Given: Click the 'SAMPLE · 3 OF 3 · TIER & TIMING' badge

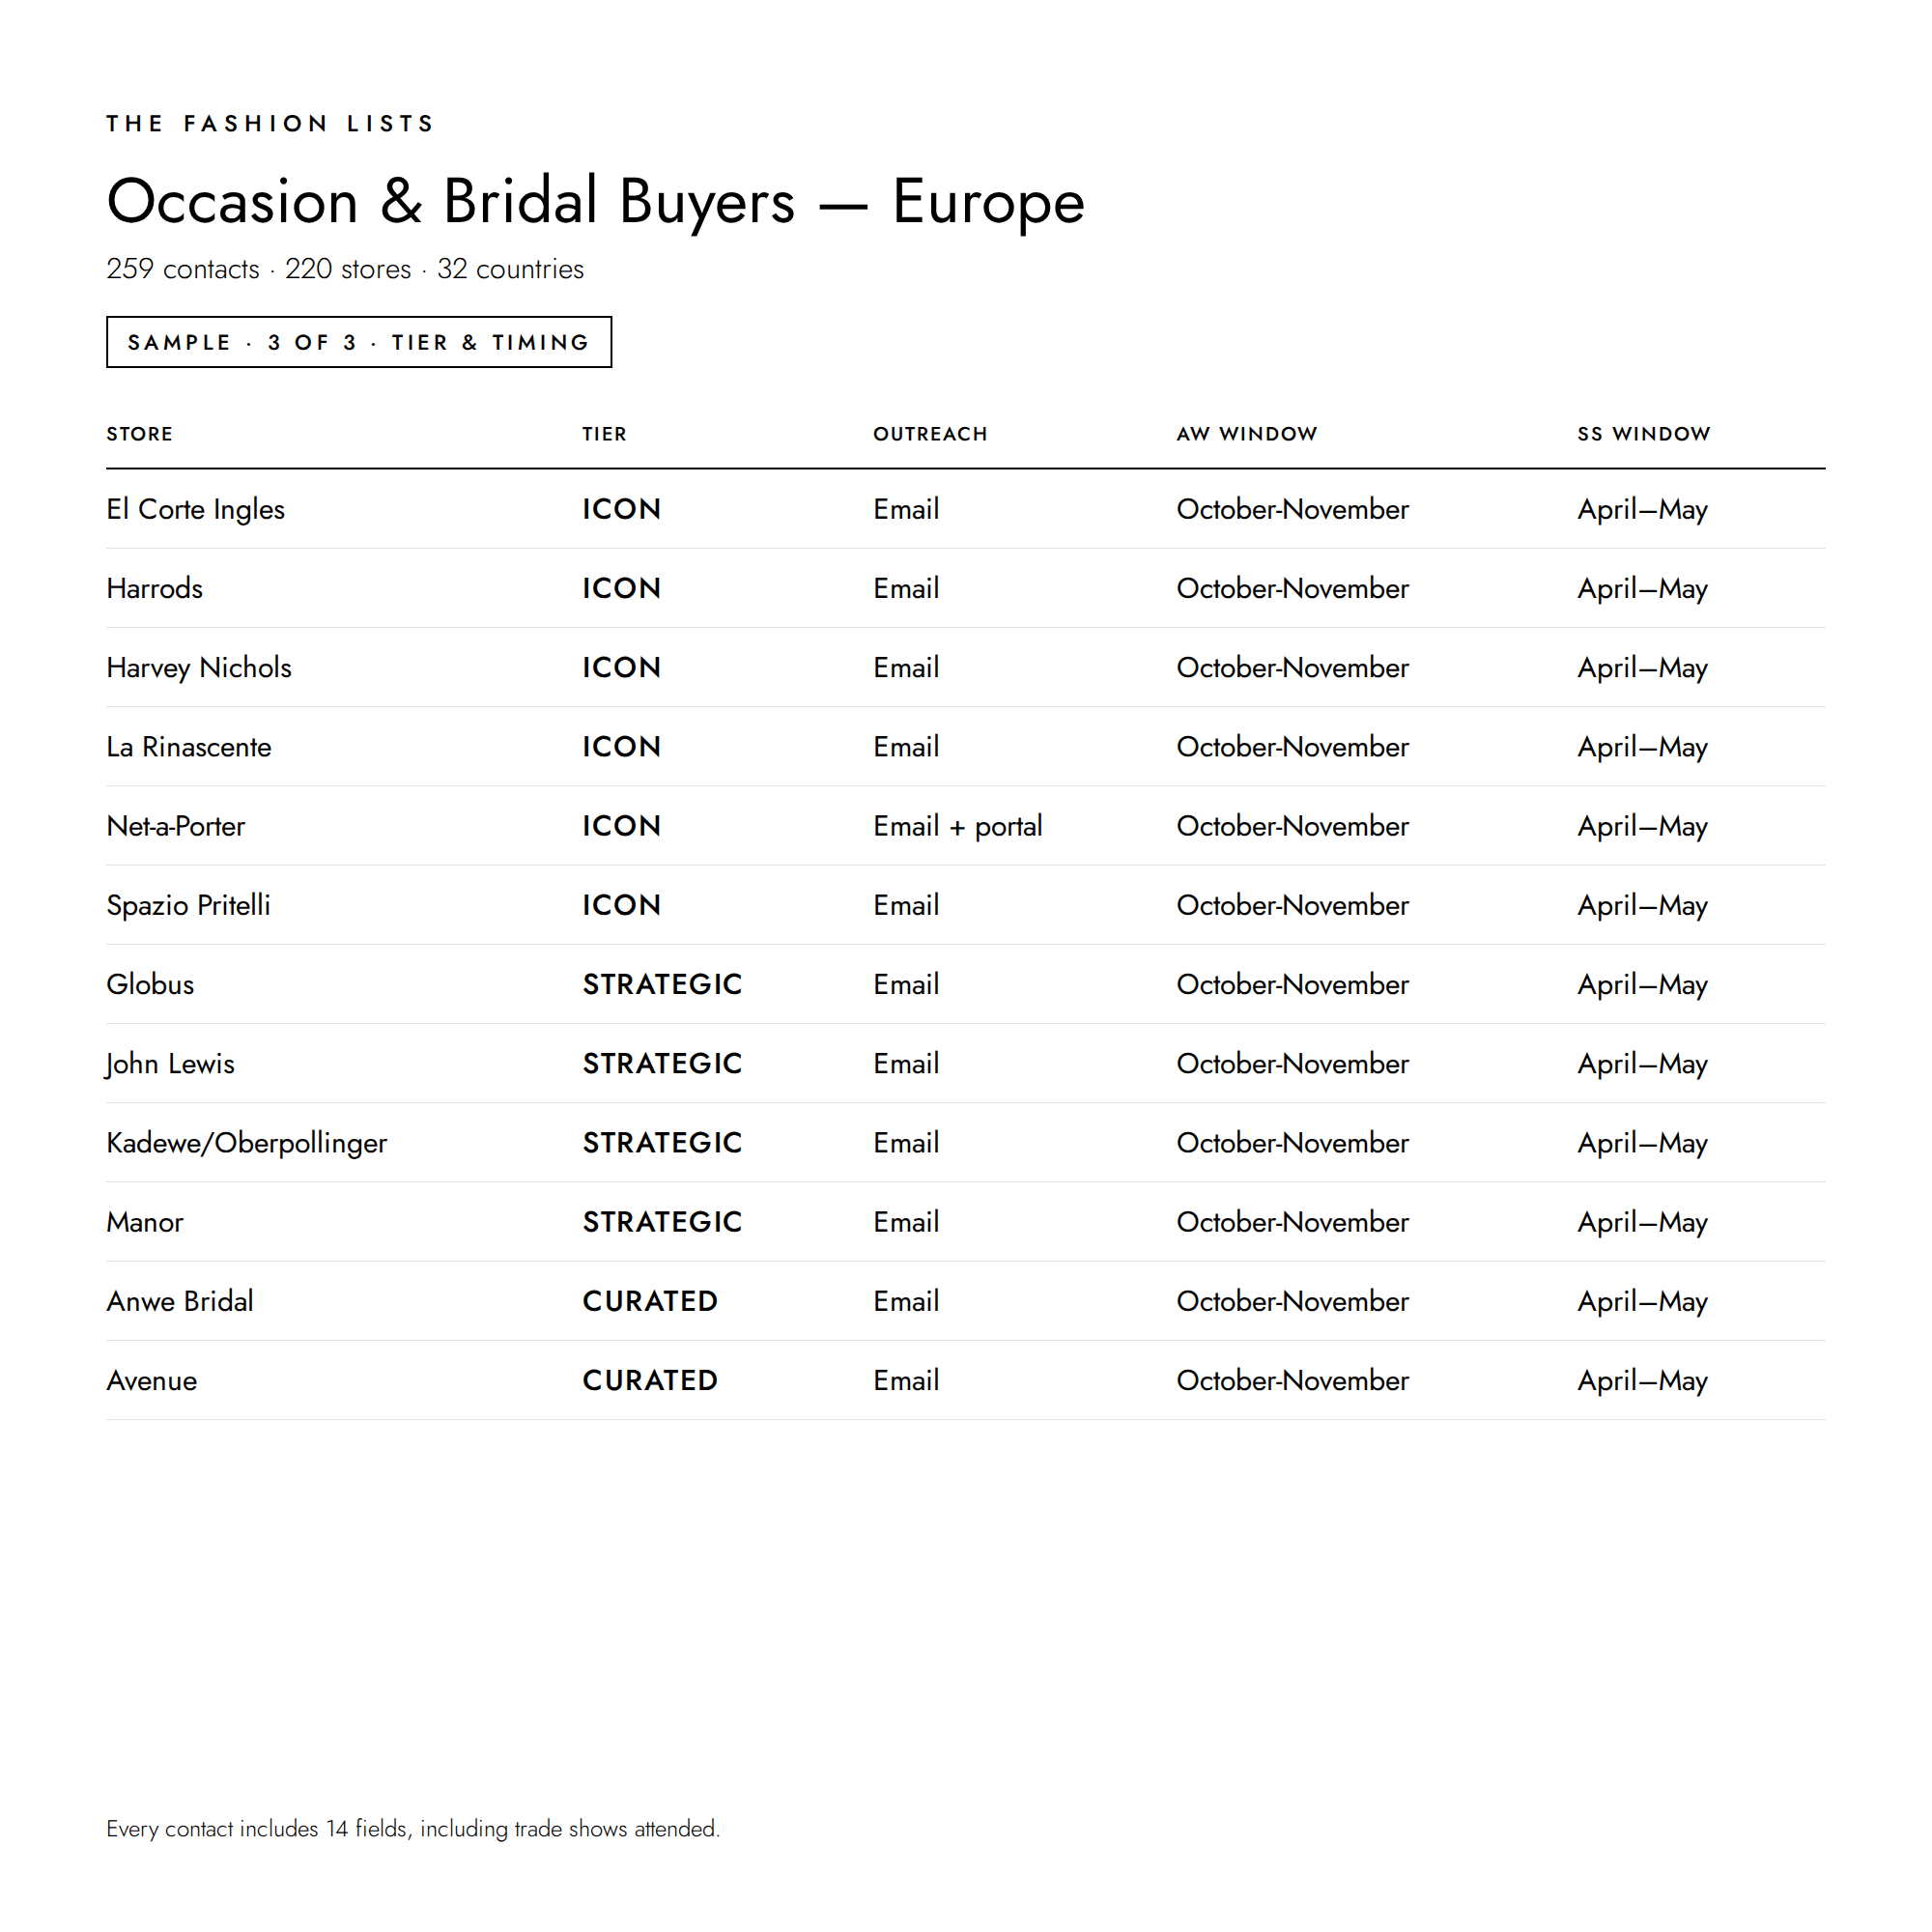Looking at the screenshot, I should point(359,342).
